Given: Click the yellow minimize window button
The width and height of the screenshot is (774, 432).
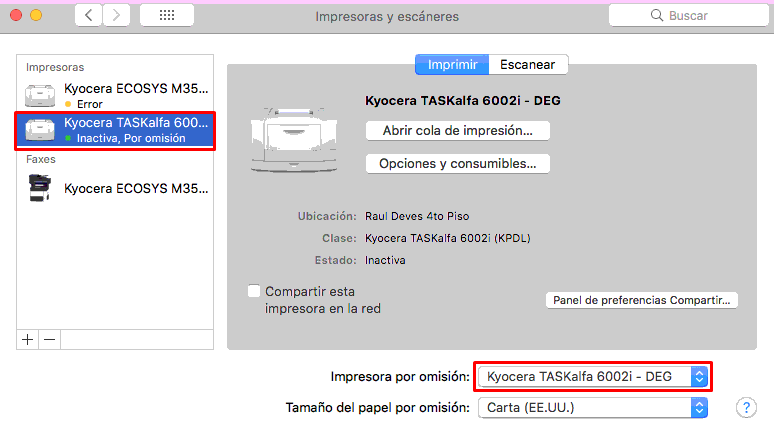Looking at the screenshot, I should coord(36,15).
